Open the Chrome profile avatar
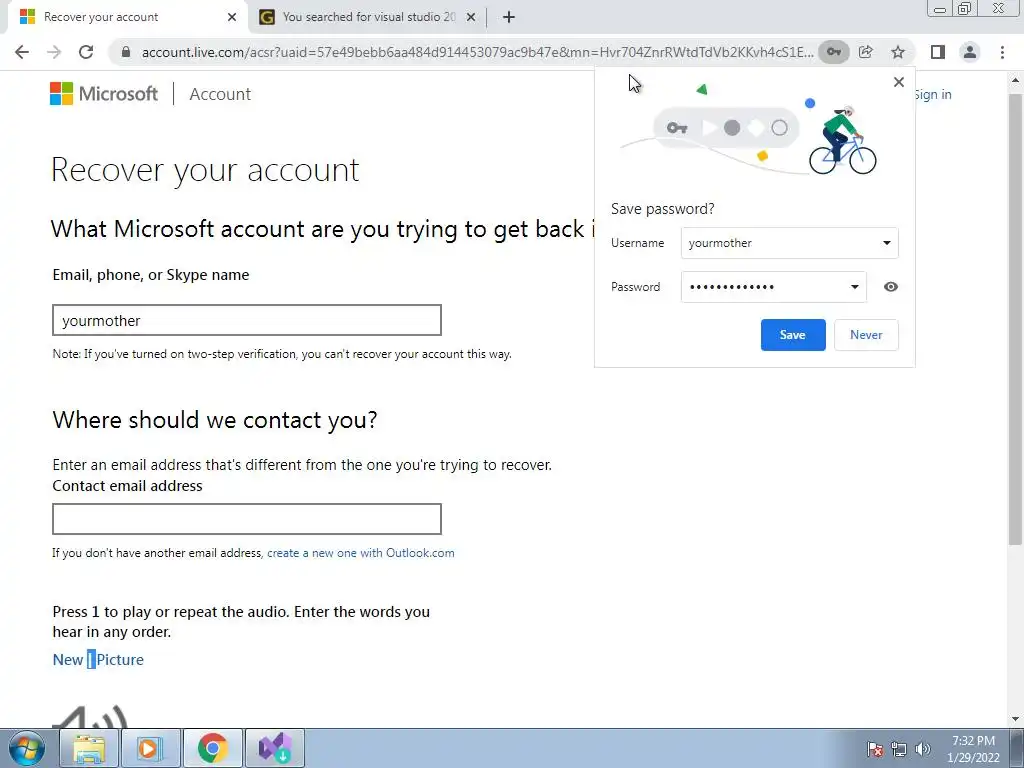This screenshot has width=1024, height=768. click(x=970, y=52)
